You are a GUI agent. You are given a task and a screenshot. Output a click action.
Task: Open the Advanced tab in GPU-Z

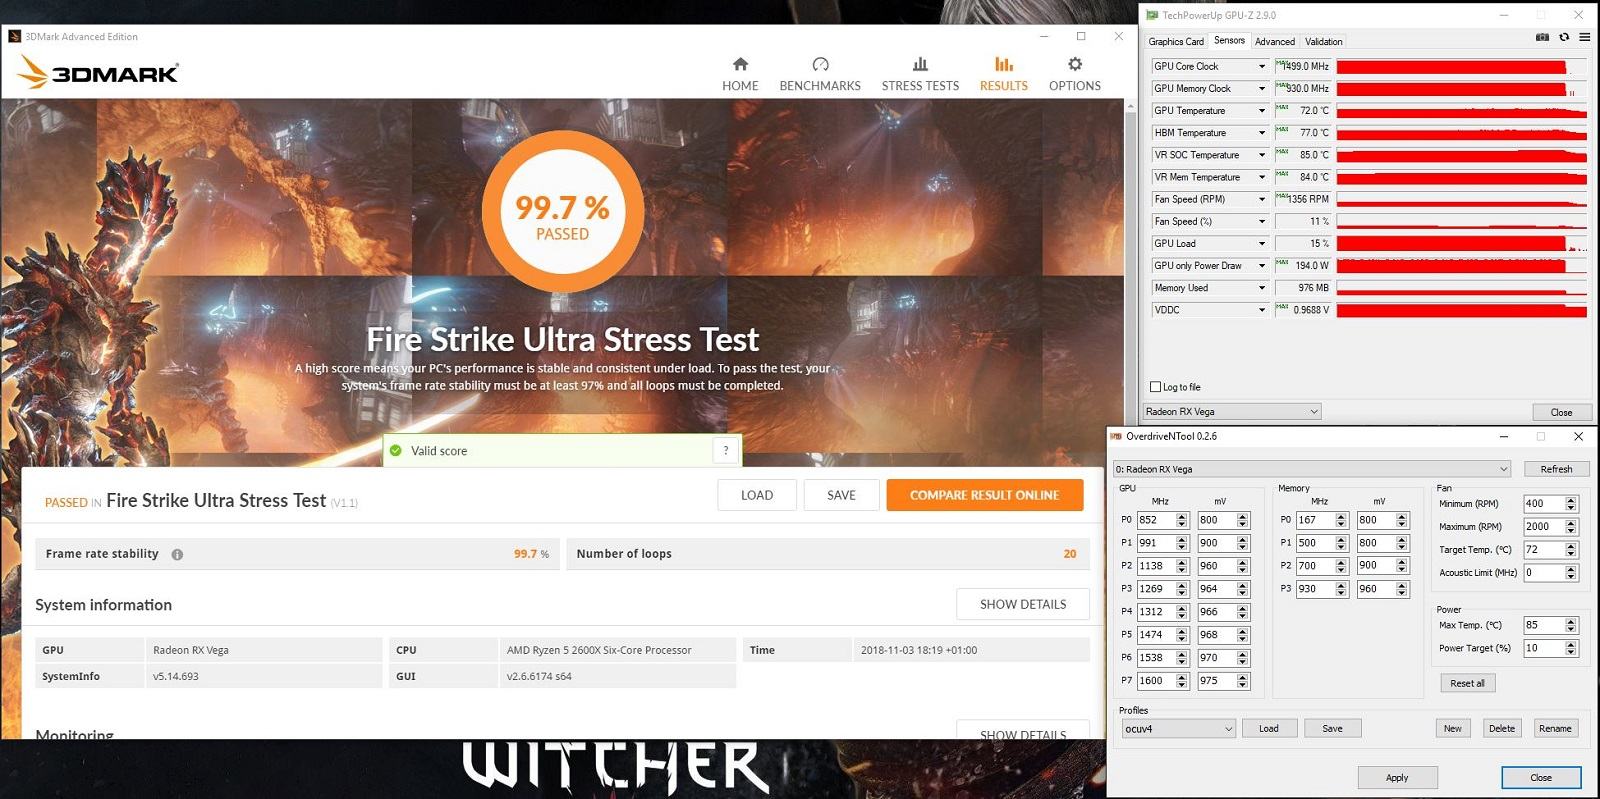(1275, 41)
